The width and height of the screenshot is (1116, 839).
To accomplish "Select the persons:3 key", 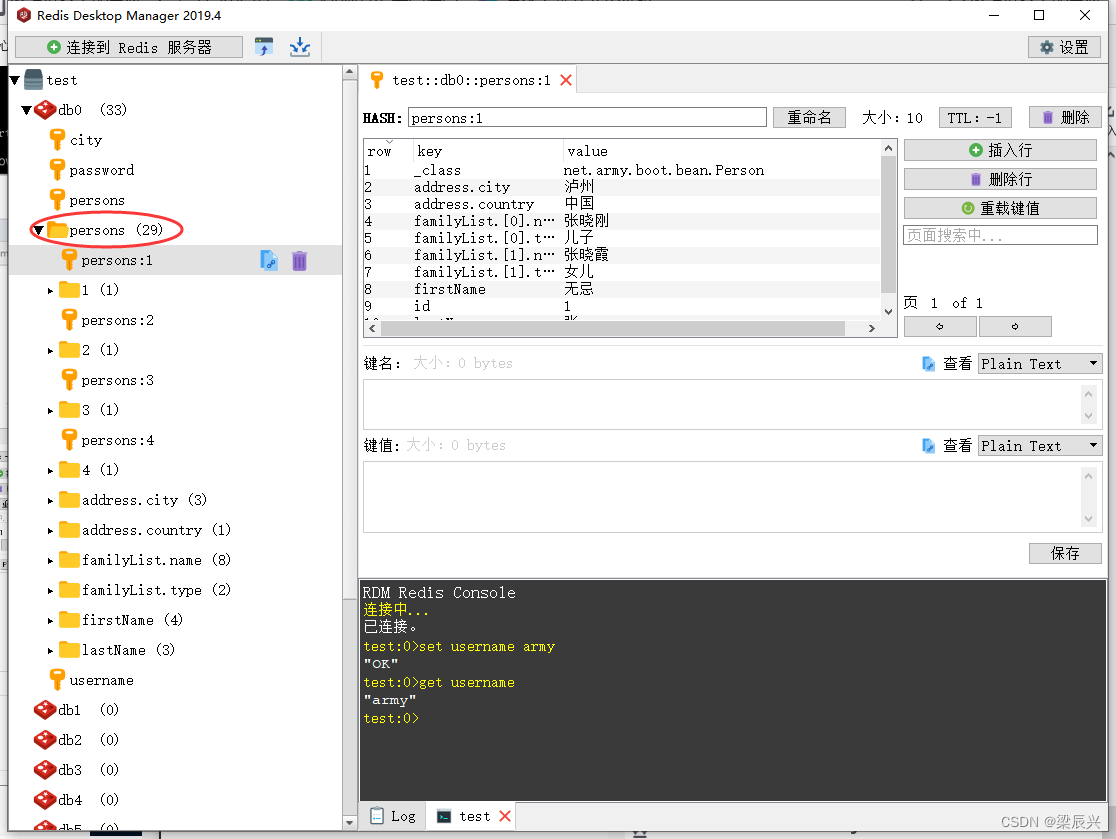I will tap(117, 380).
